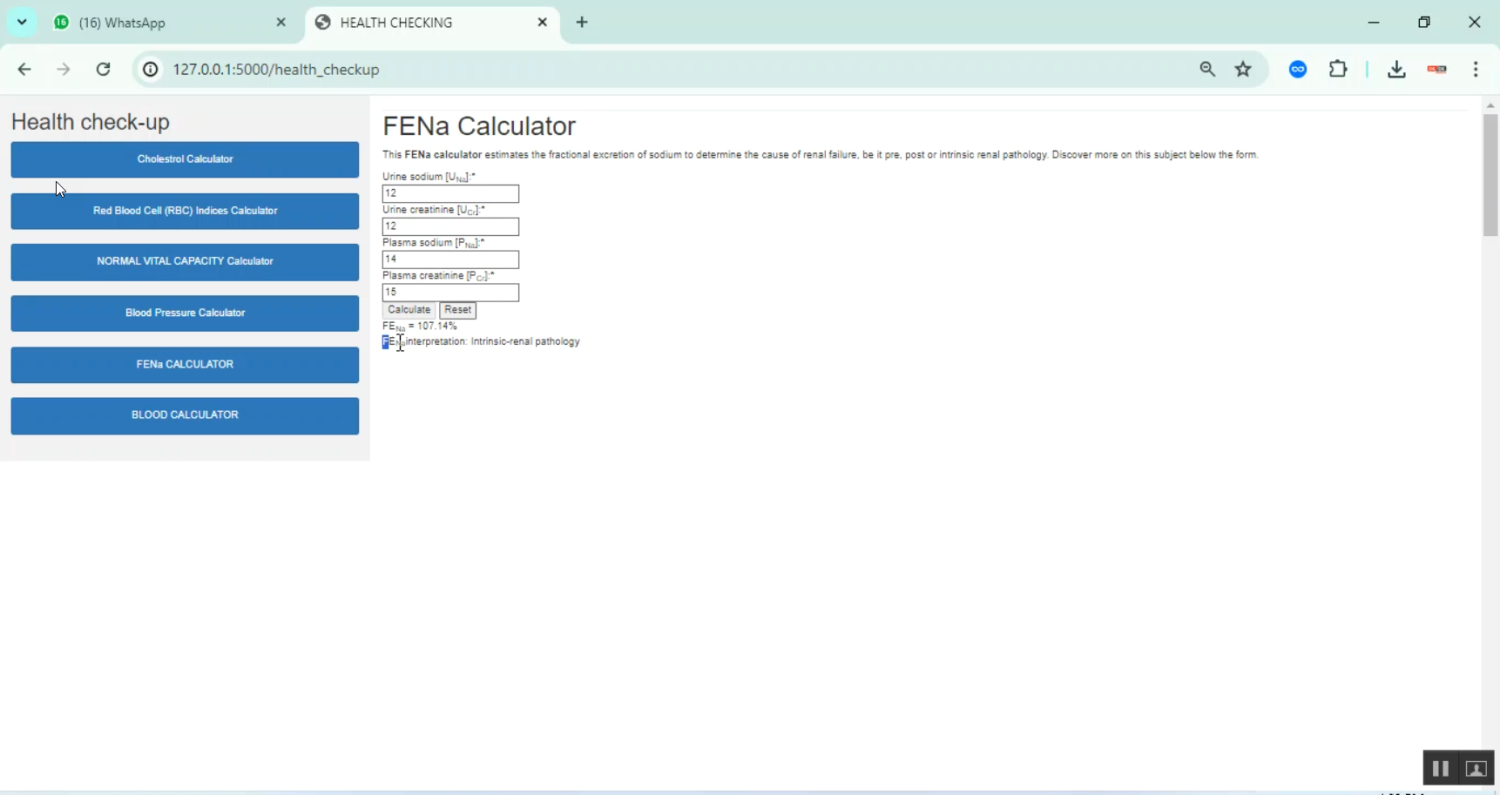Open the tab search dropdown arrow

pos(21,22)
